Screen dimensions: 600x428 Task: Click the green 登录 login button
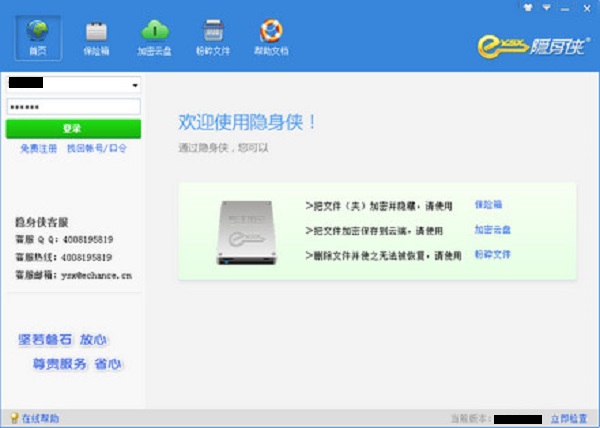[73, 129]
